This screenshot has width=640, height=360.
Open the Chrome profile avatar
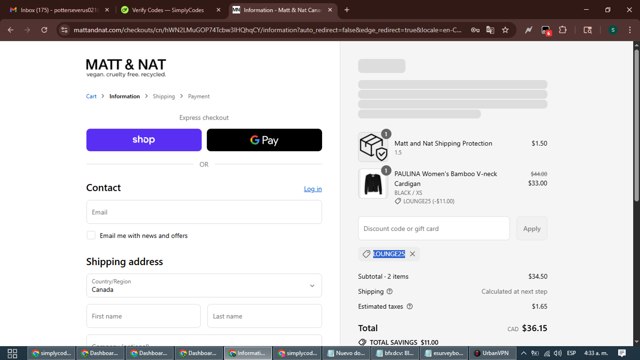click(x=613, y=30)
